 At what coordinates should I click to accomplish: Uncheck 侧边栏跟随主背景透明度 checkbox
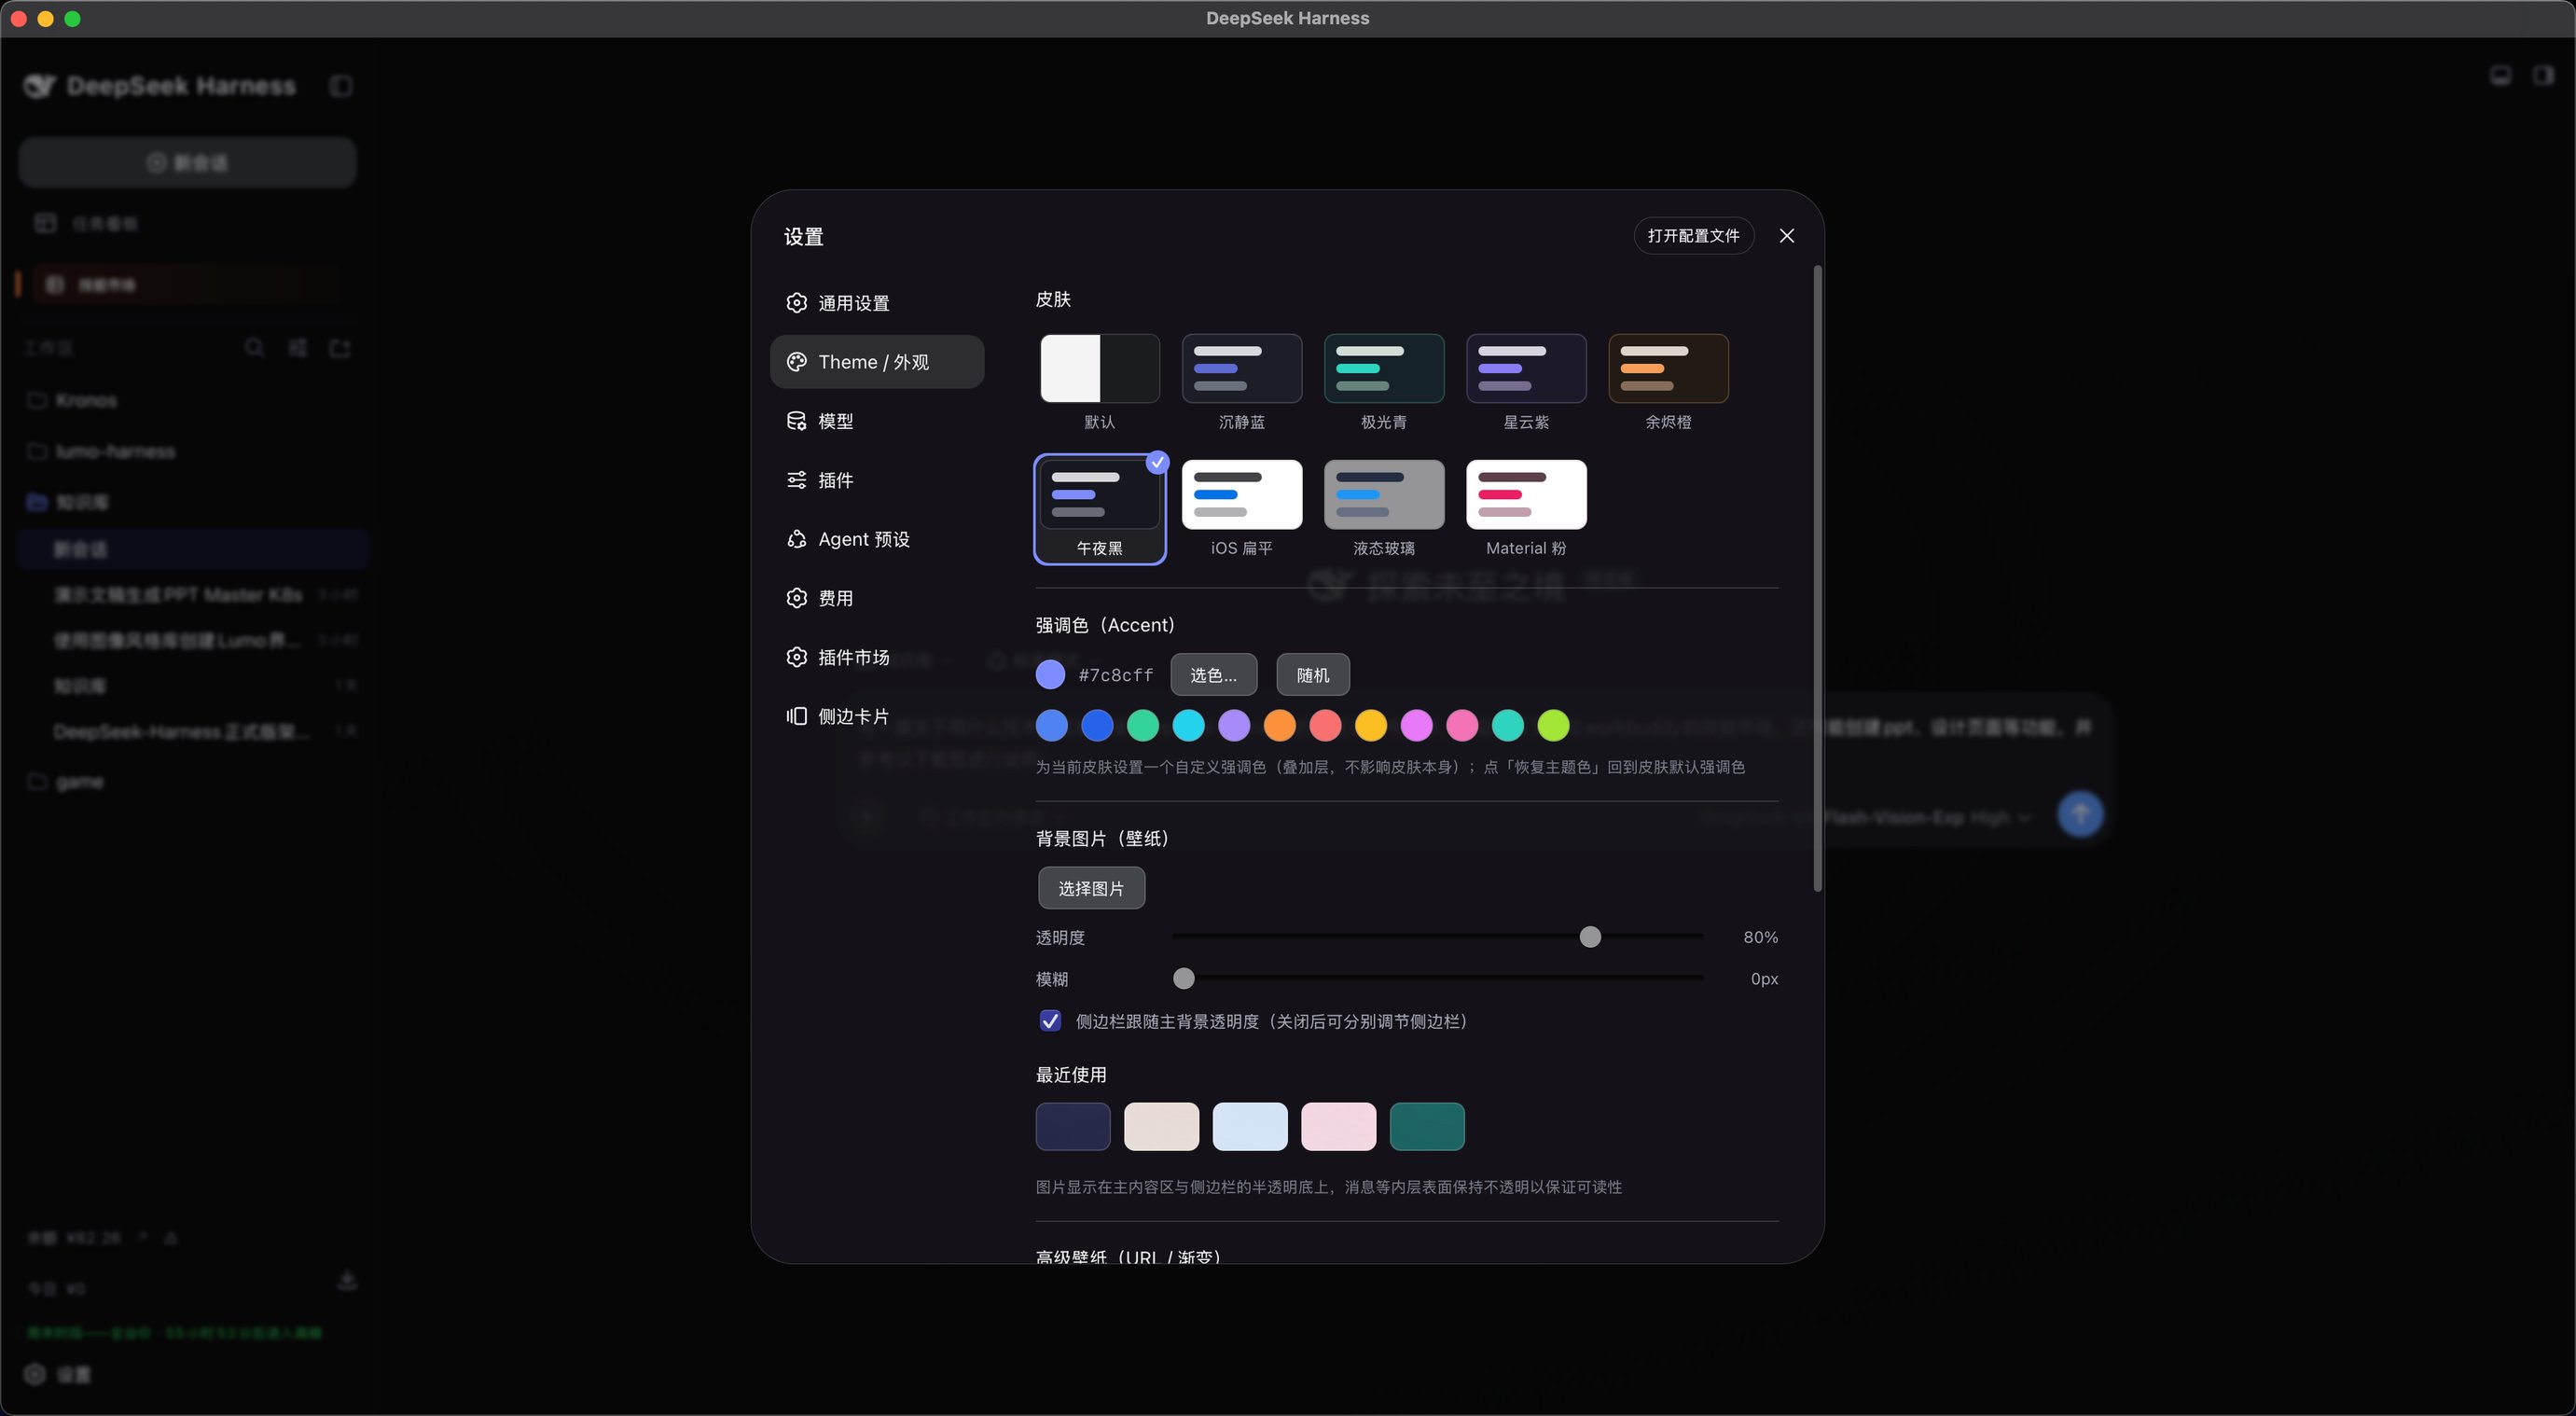(x=1050, y=1021)
